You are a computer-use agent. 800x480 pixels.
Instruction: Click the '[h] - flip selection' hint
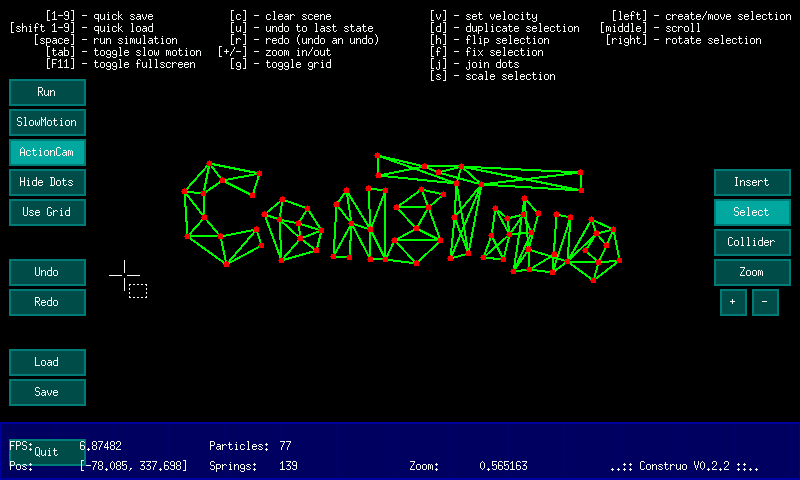click(x=490, y=40)
